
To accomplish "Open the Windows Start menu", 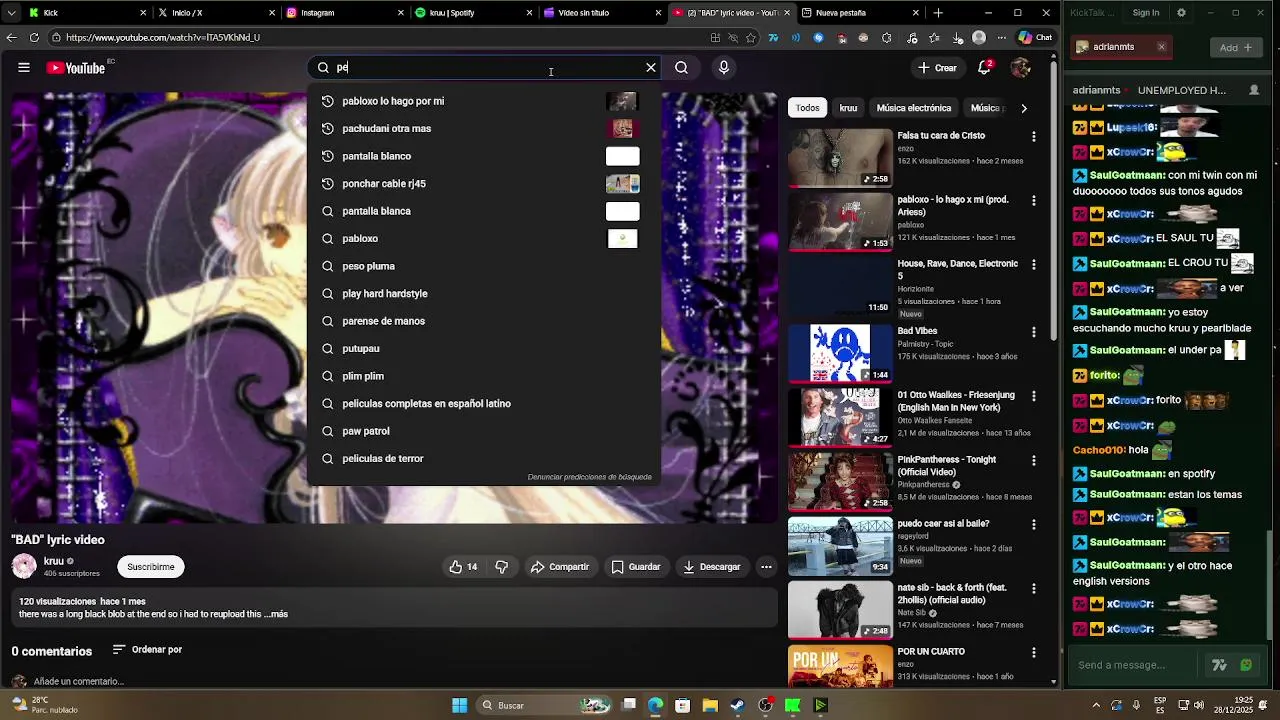I will coord(459,705).
